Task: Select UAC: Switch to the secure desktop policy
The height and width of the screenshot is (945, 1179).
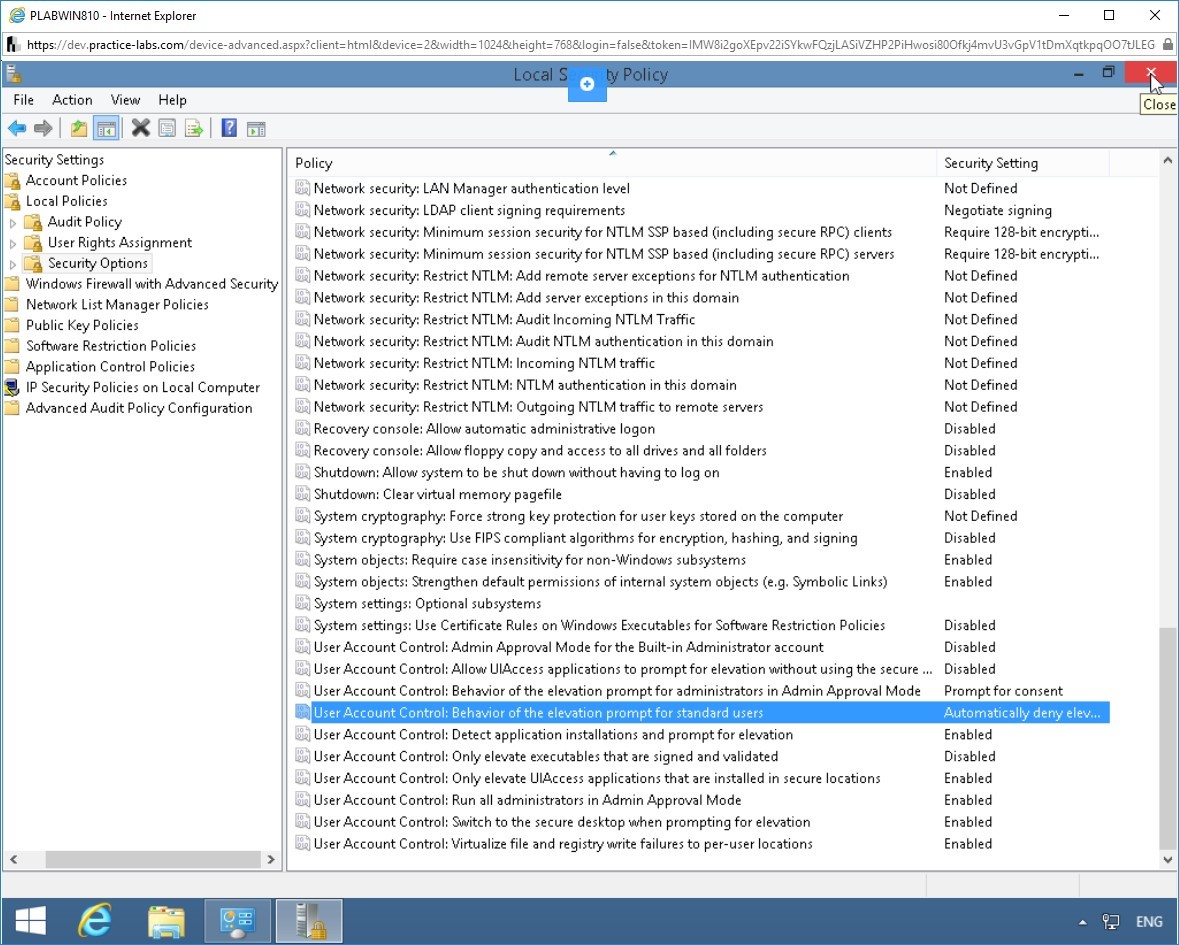Action: [562, 822]
